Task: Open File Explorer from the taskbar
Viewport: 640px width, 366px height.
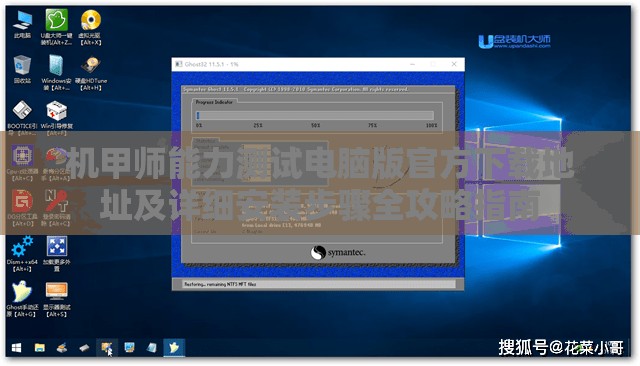Action: 40,348
